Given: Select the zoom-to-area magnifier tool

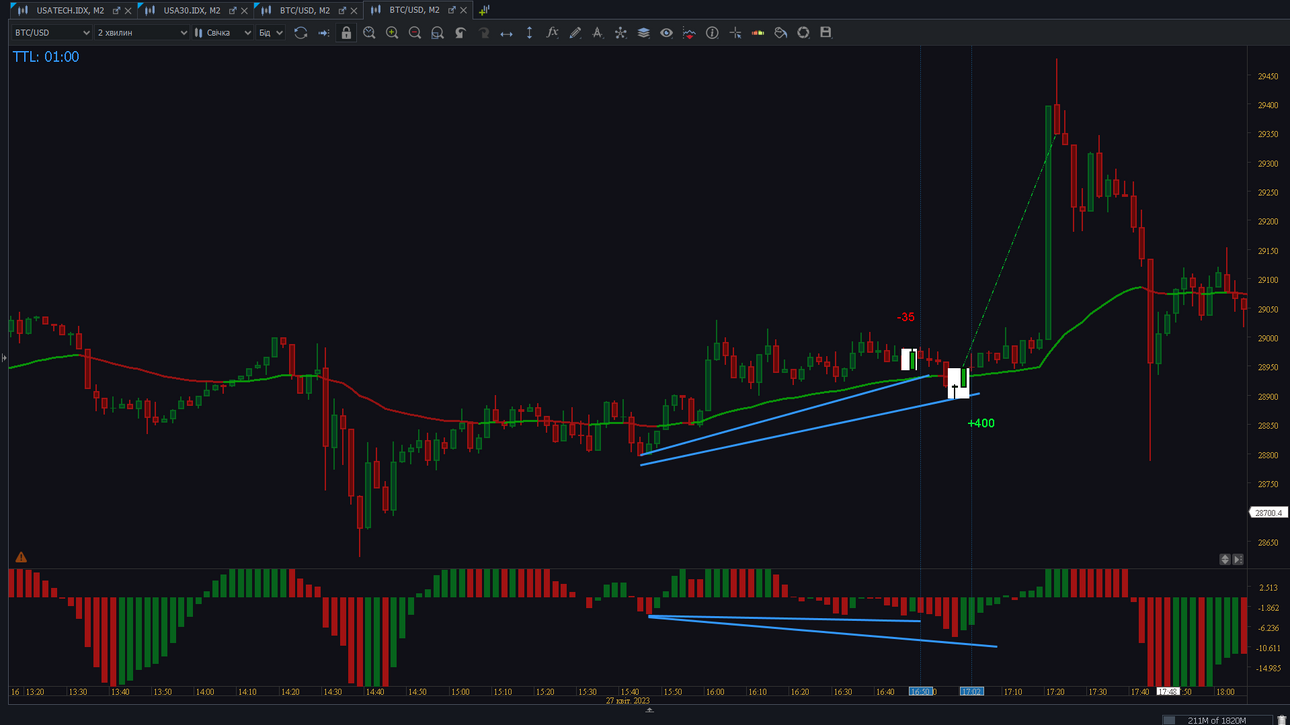Looking at the screenshot, I should [437, 33].
